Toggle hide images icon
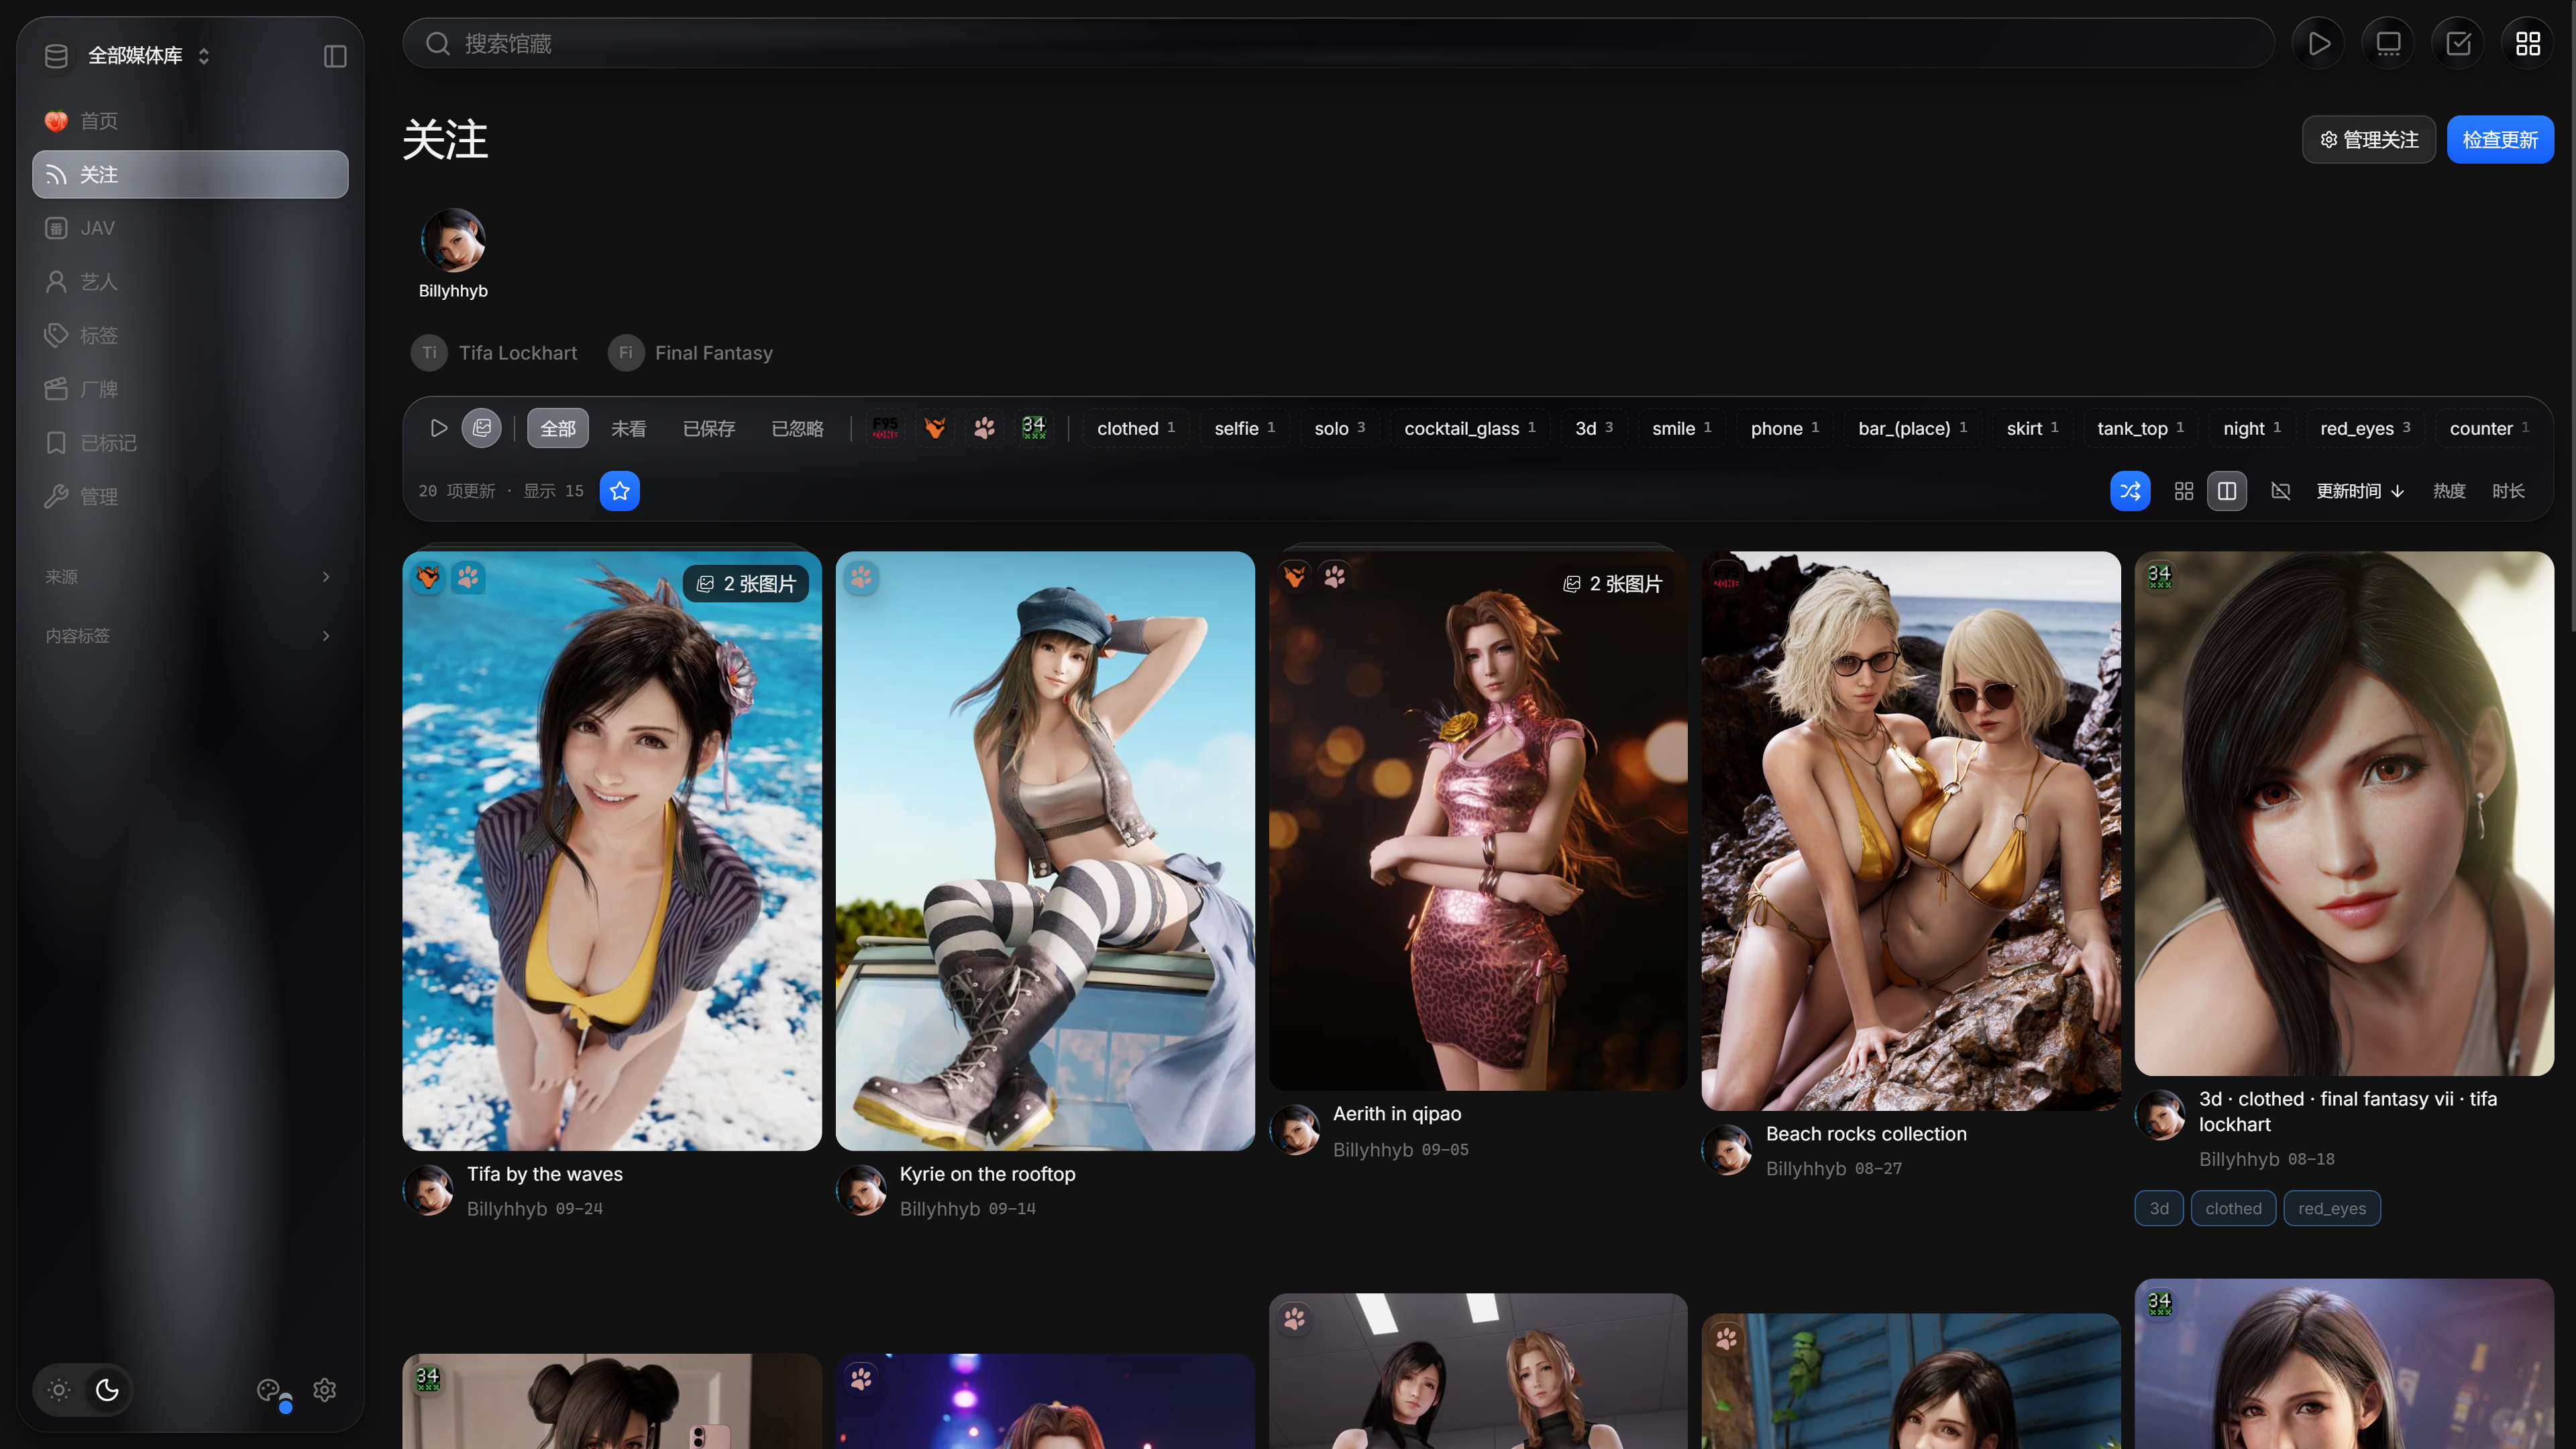This screenshot has height=1449, width=2576. 2280,491
